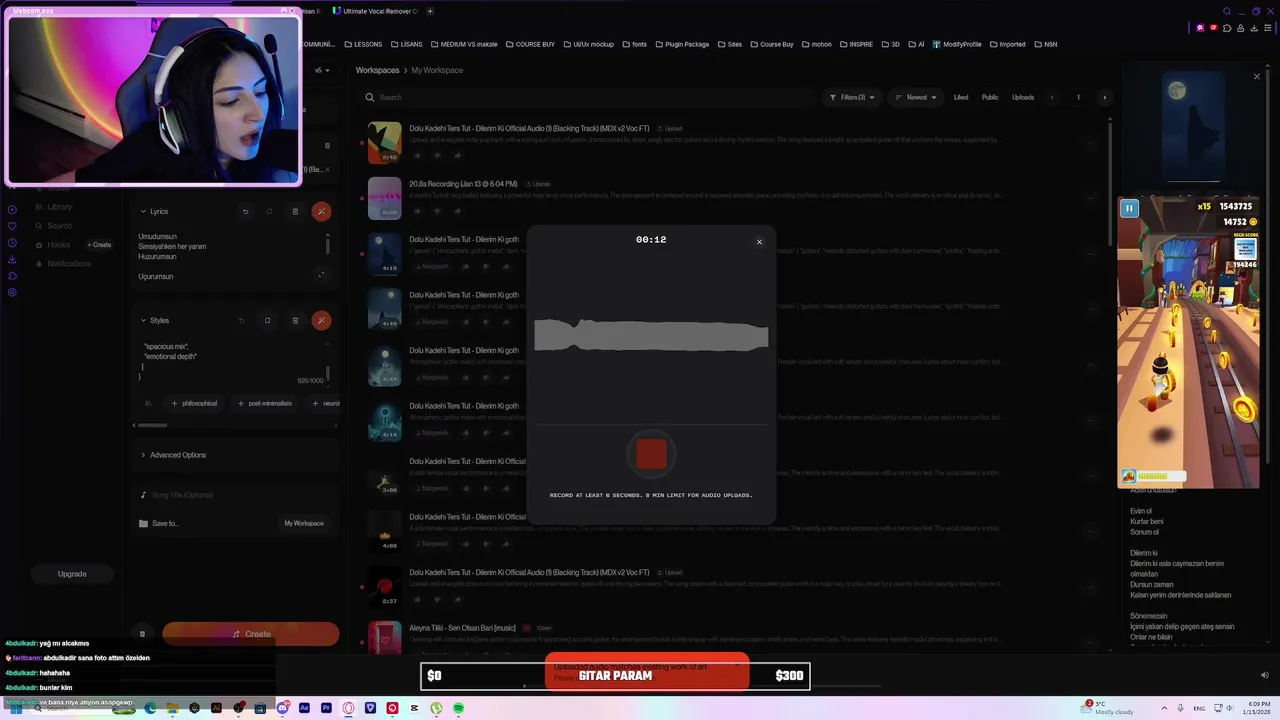
Task: Open a new browser tab with plus
Action: [x=430, y=11]
